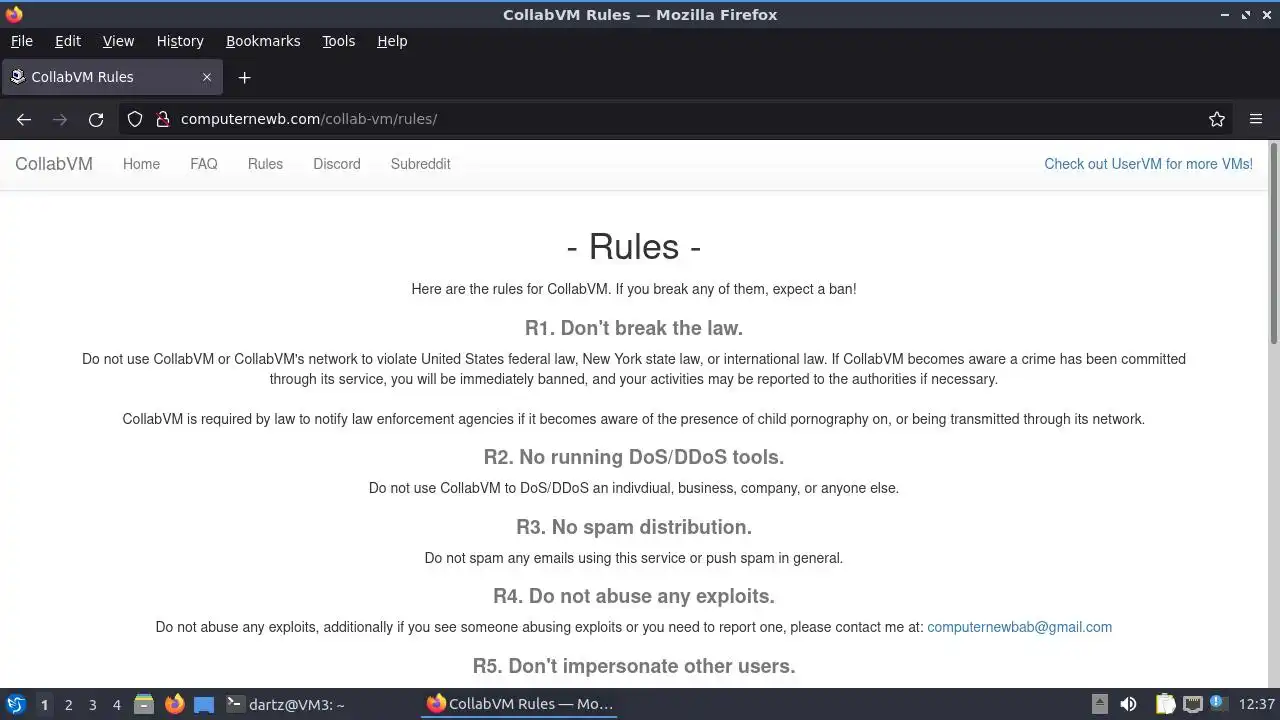1280x720 pixels.
Task: Open the network connection tray icon
Action: point(1192,704)
